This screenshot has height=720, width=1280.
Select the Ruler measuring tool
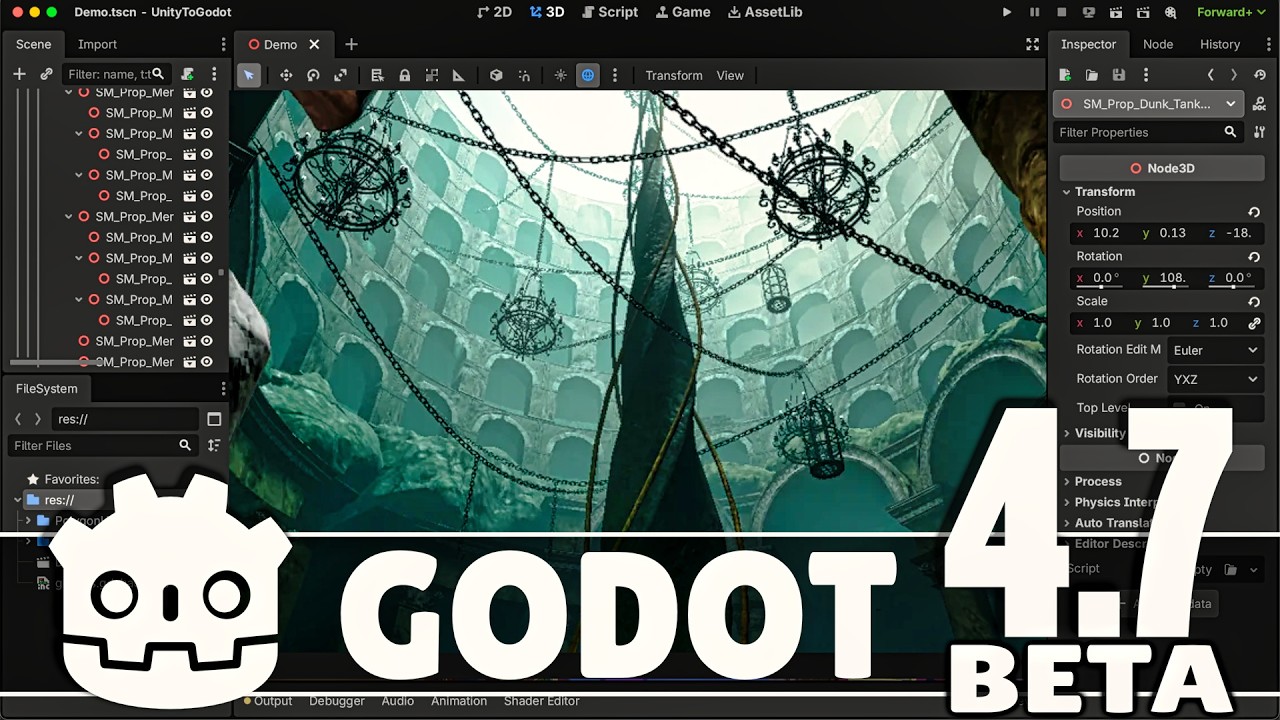click(459, 75)
